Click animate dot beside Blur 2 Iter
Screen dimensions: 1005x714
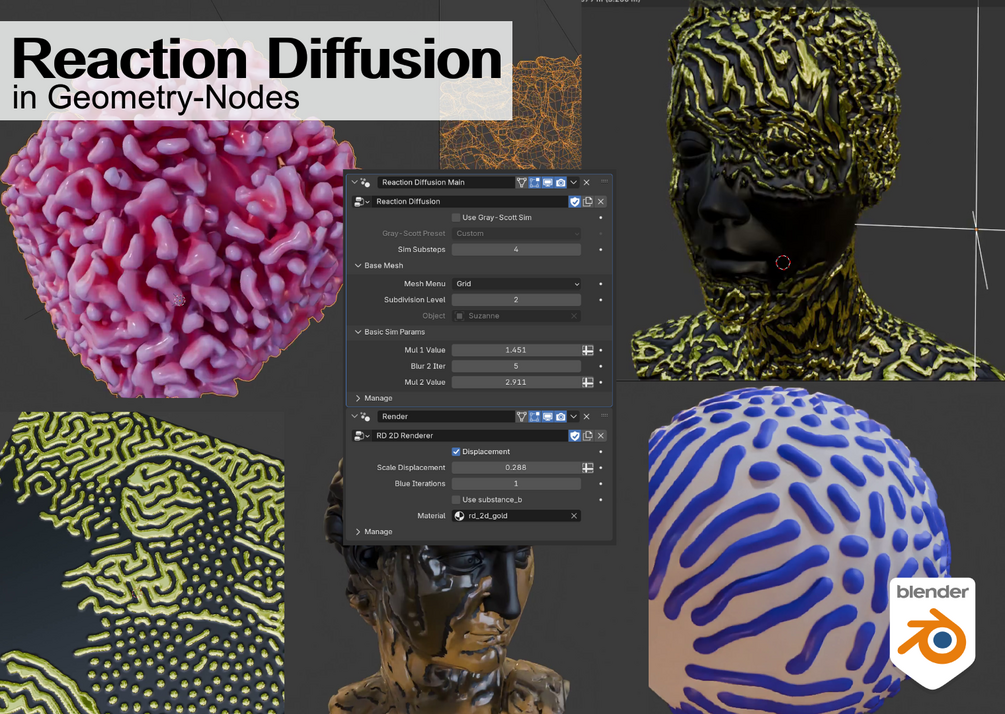(601, 367)
